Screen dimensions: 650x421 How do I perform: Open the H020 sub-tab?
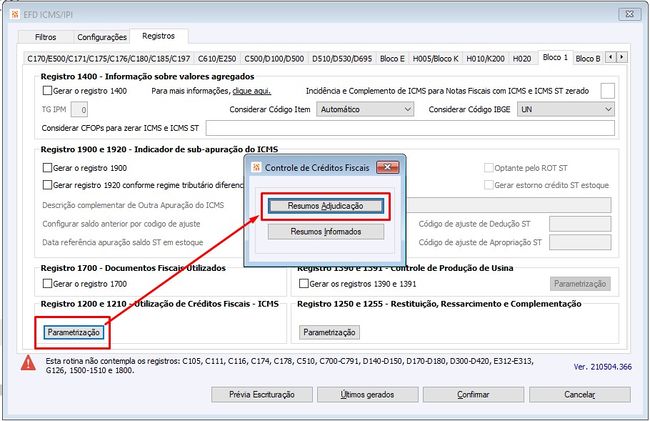522,58
